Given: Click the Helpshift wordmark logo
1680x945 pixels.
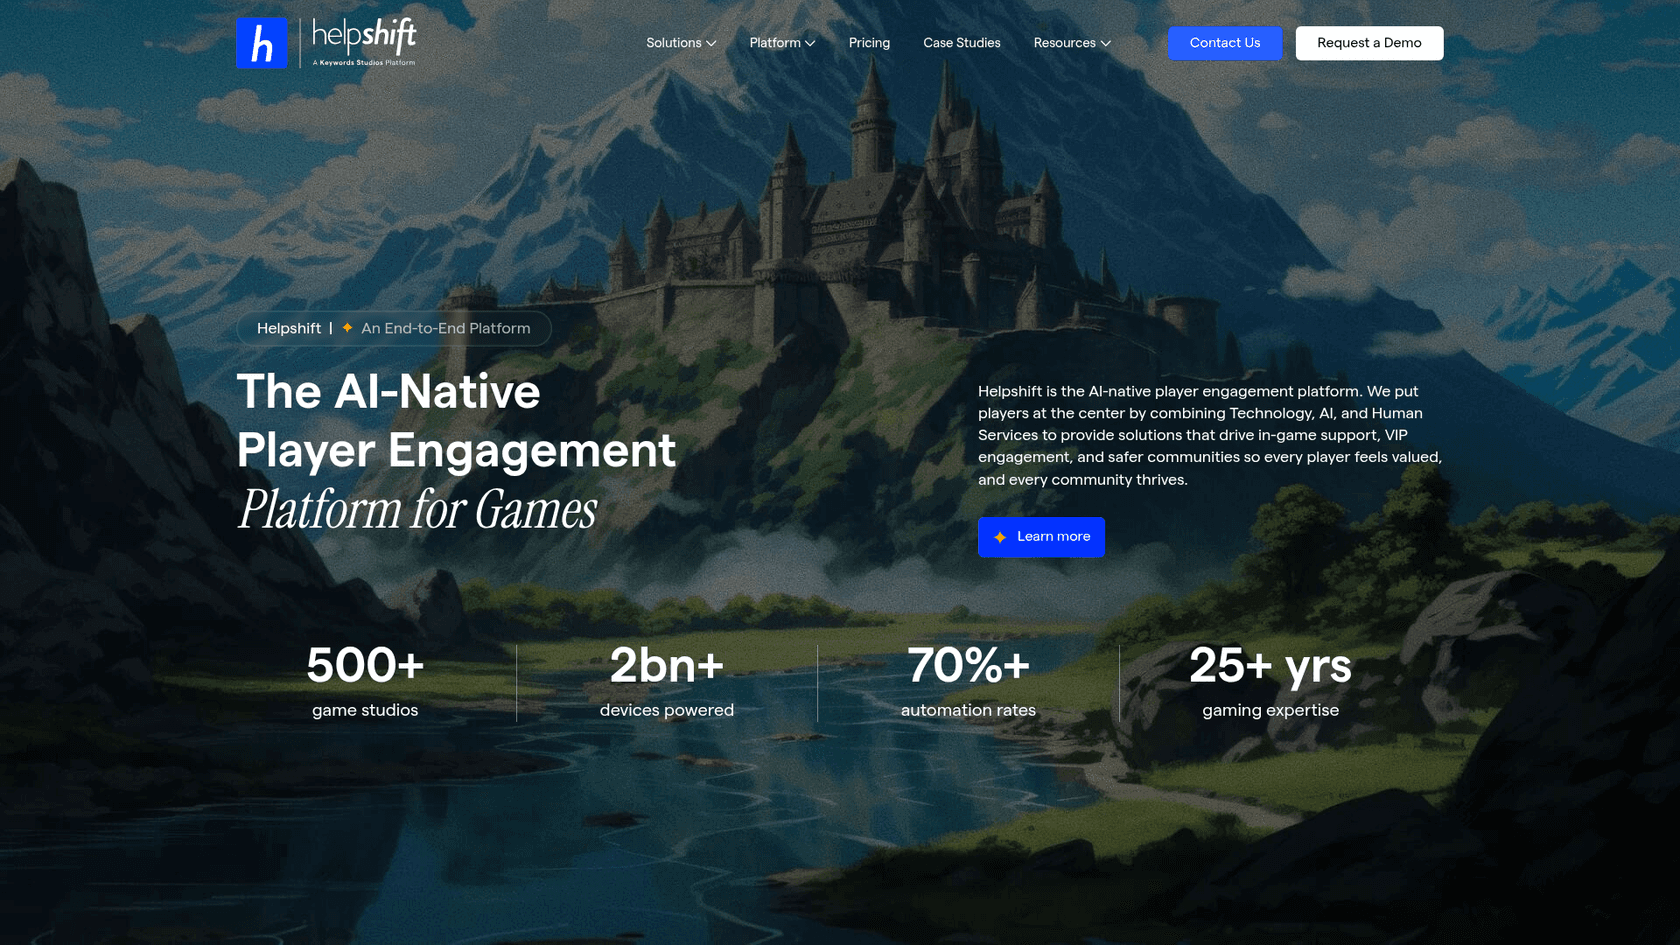Looking at the screenshot, I should [364, 36].
